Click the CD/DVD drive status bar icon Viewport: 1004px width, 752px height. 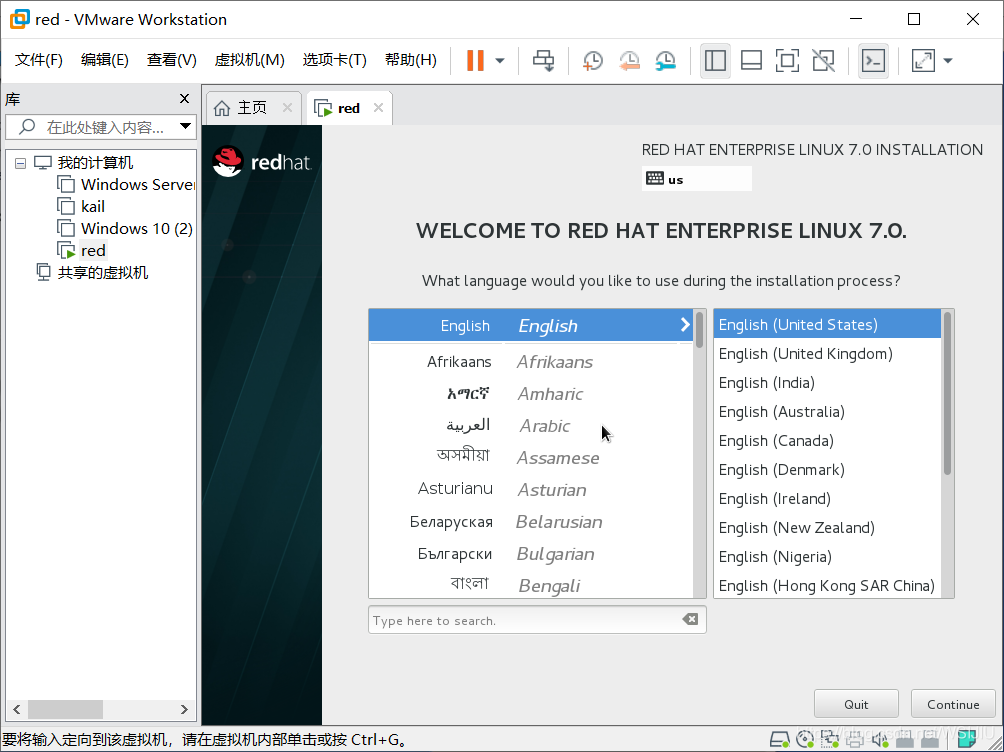[805, 740]
